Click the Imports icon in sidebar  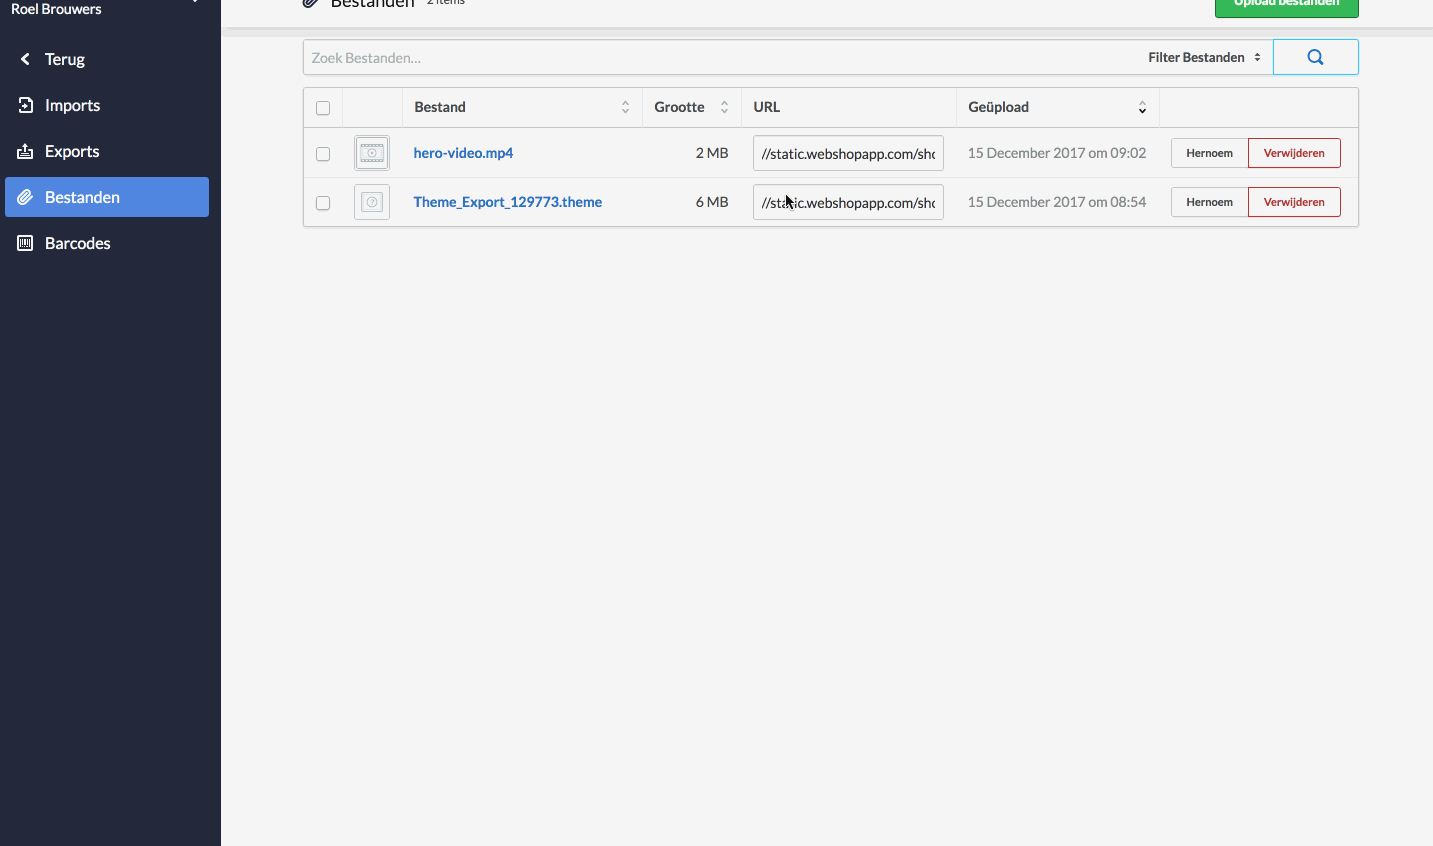click(x=25, y=105)
